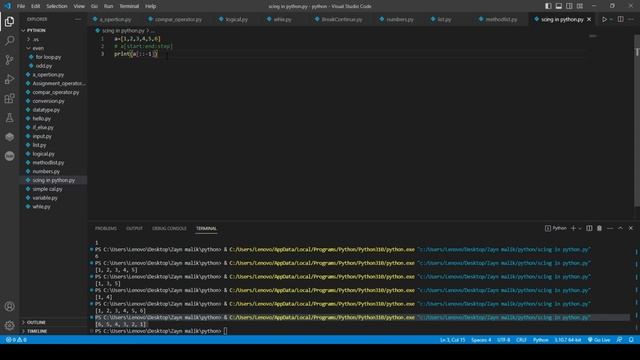Open datatype.py in the Explorer
This screenshot has width=640, height=360.
pyautogui.click(x=46, y=110)
